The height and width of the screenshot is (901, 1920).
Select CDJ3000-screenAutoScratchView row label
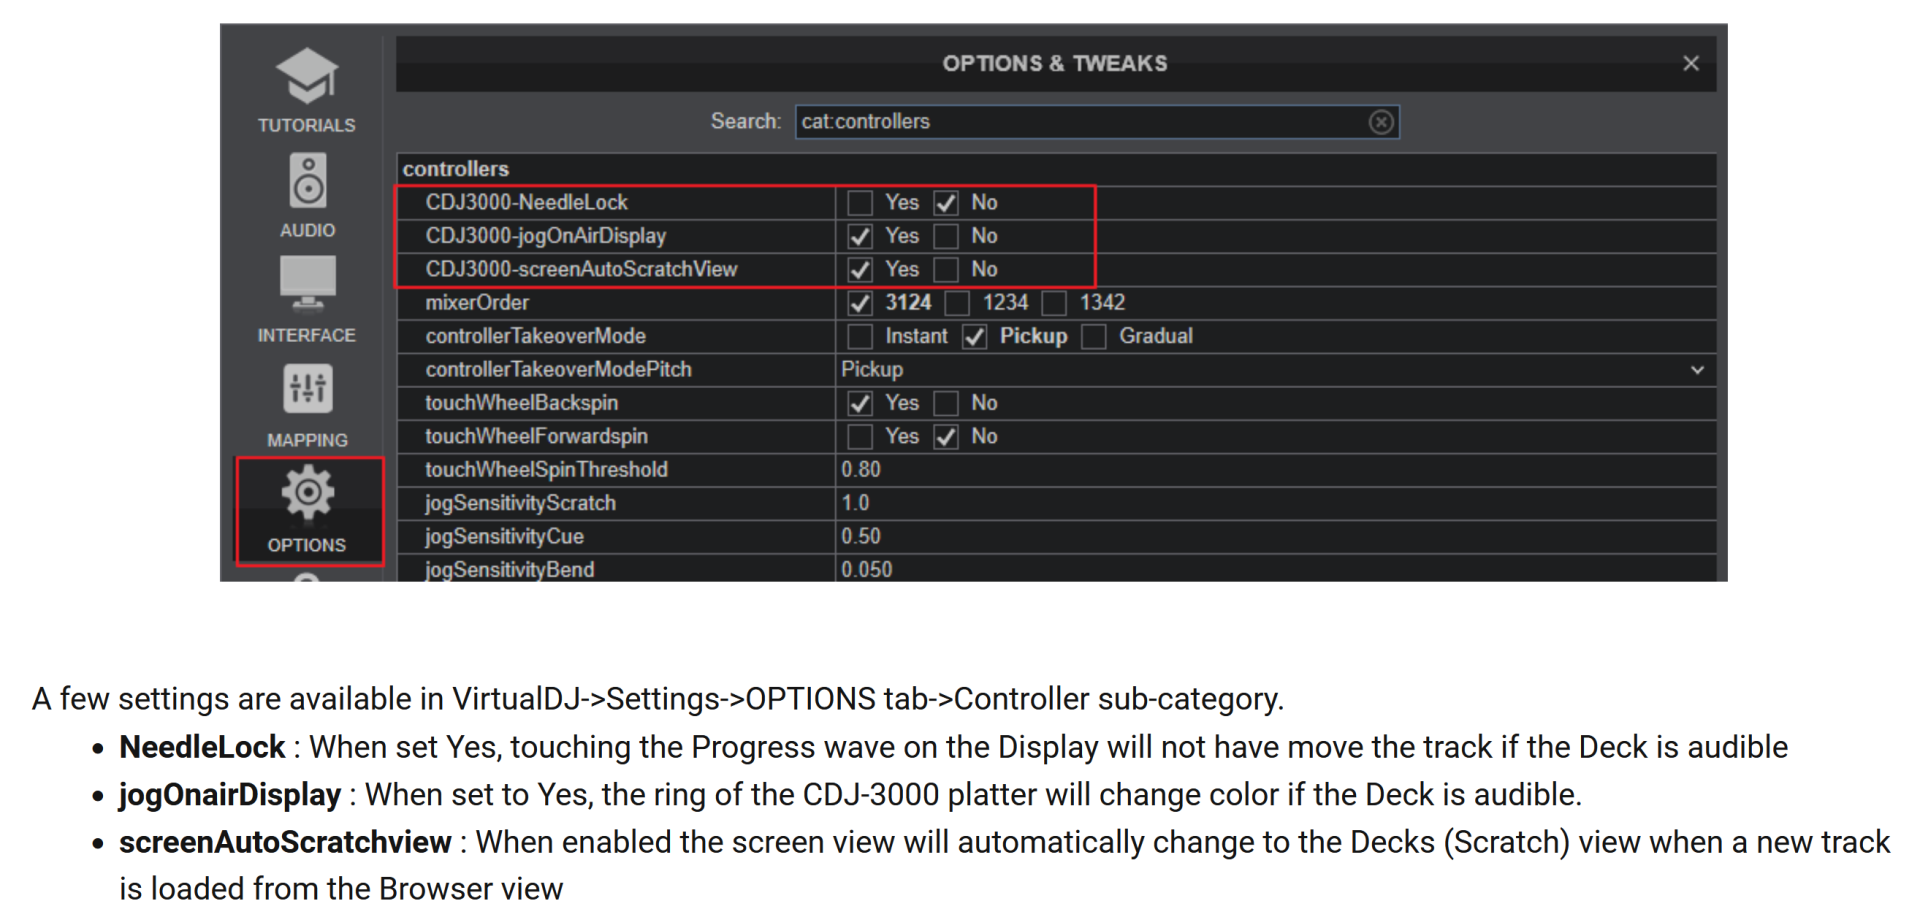[582, 269]
